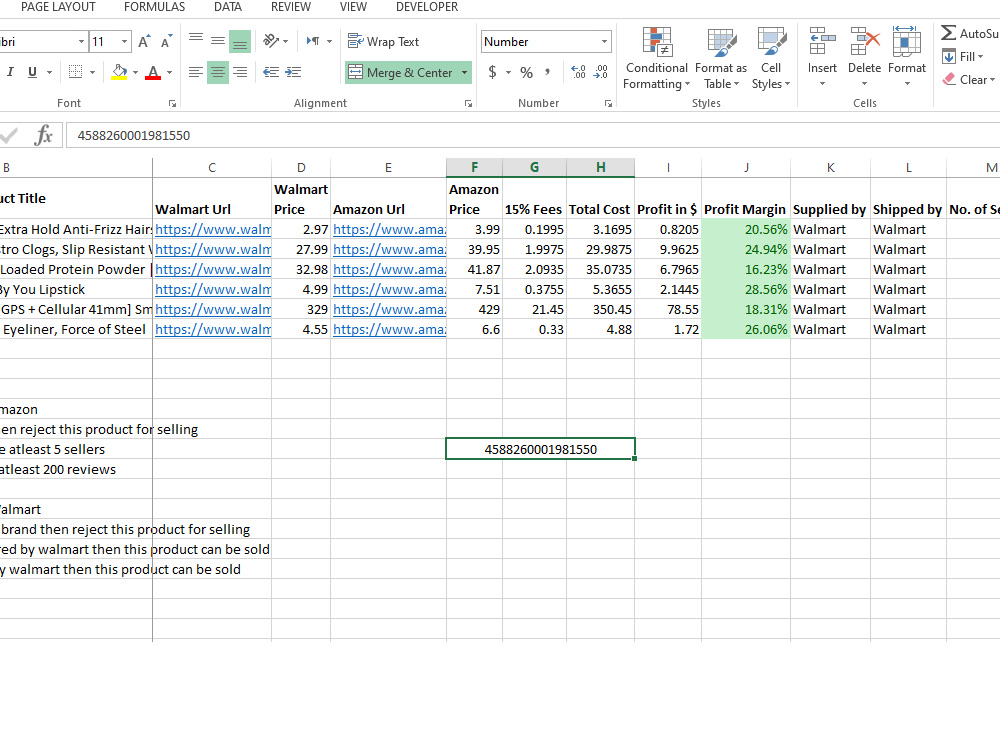
Task: Open Number dialog launcher
Action: pyautogui.click(x=608, y=103)
